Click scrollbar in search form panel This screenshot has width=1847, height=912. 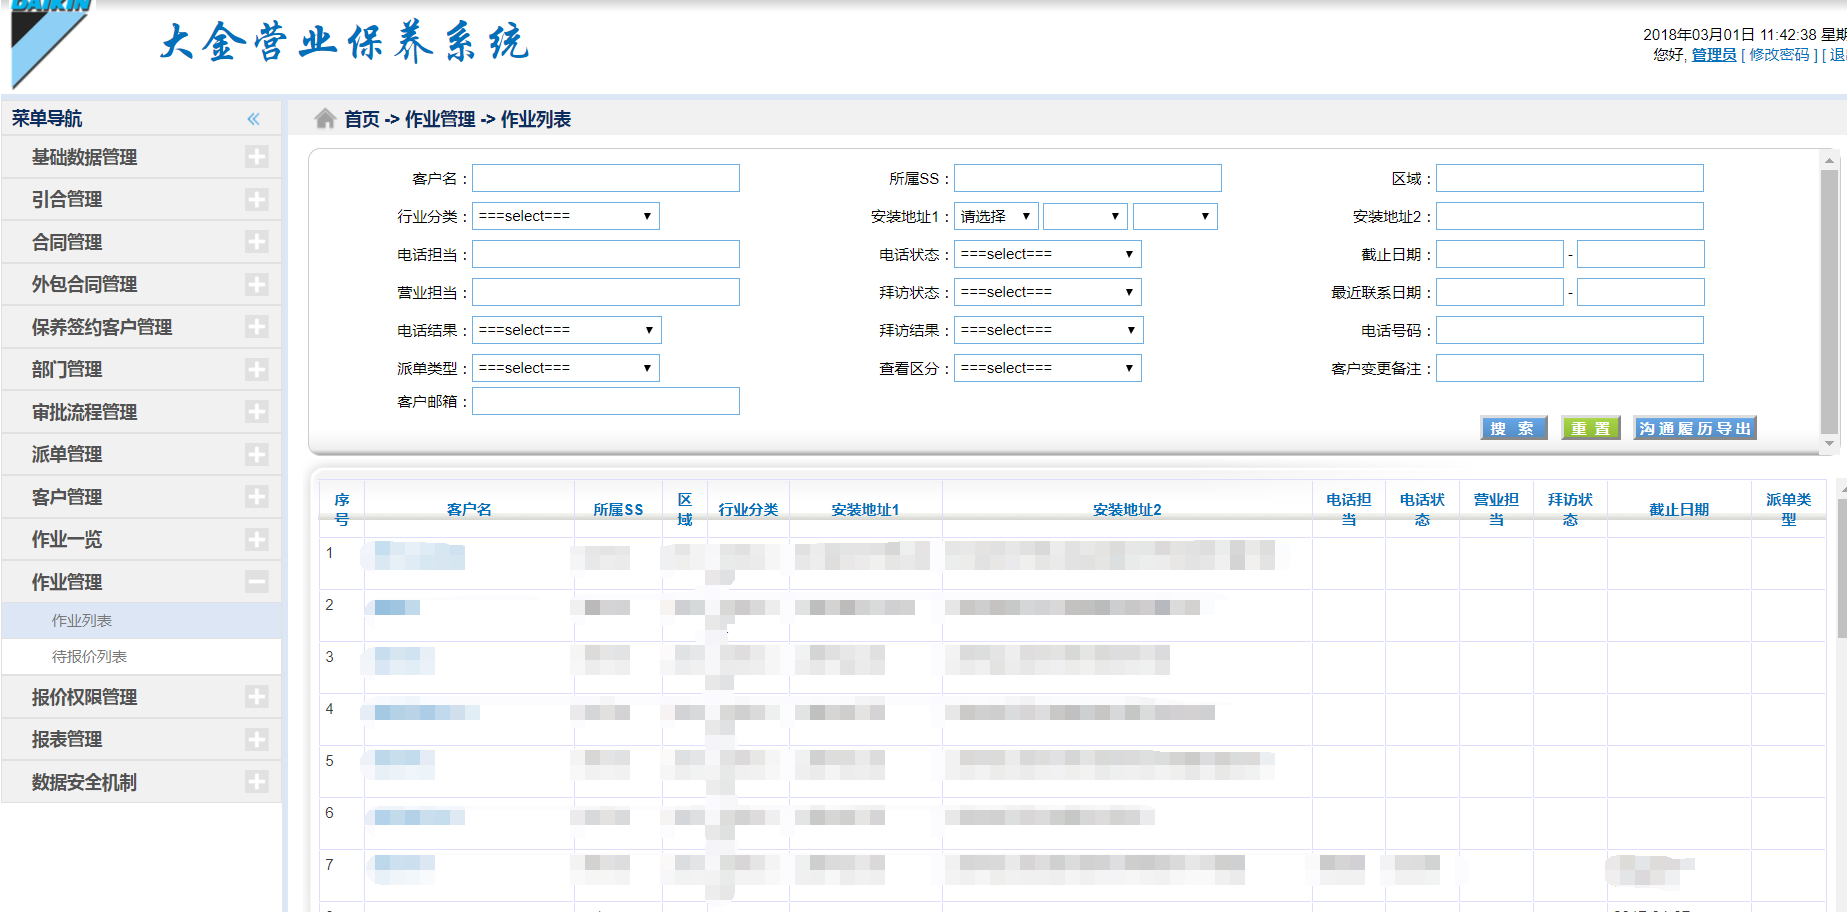pyautogui.click(x=1829, y=300)
